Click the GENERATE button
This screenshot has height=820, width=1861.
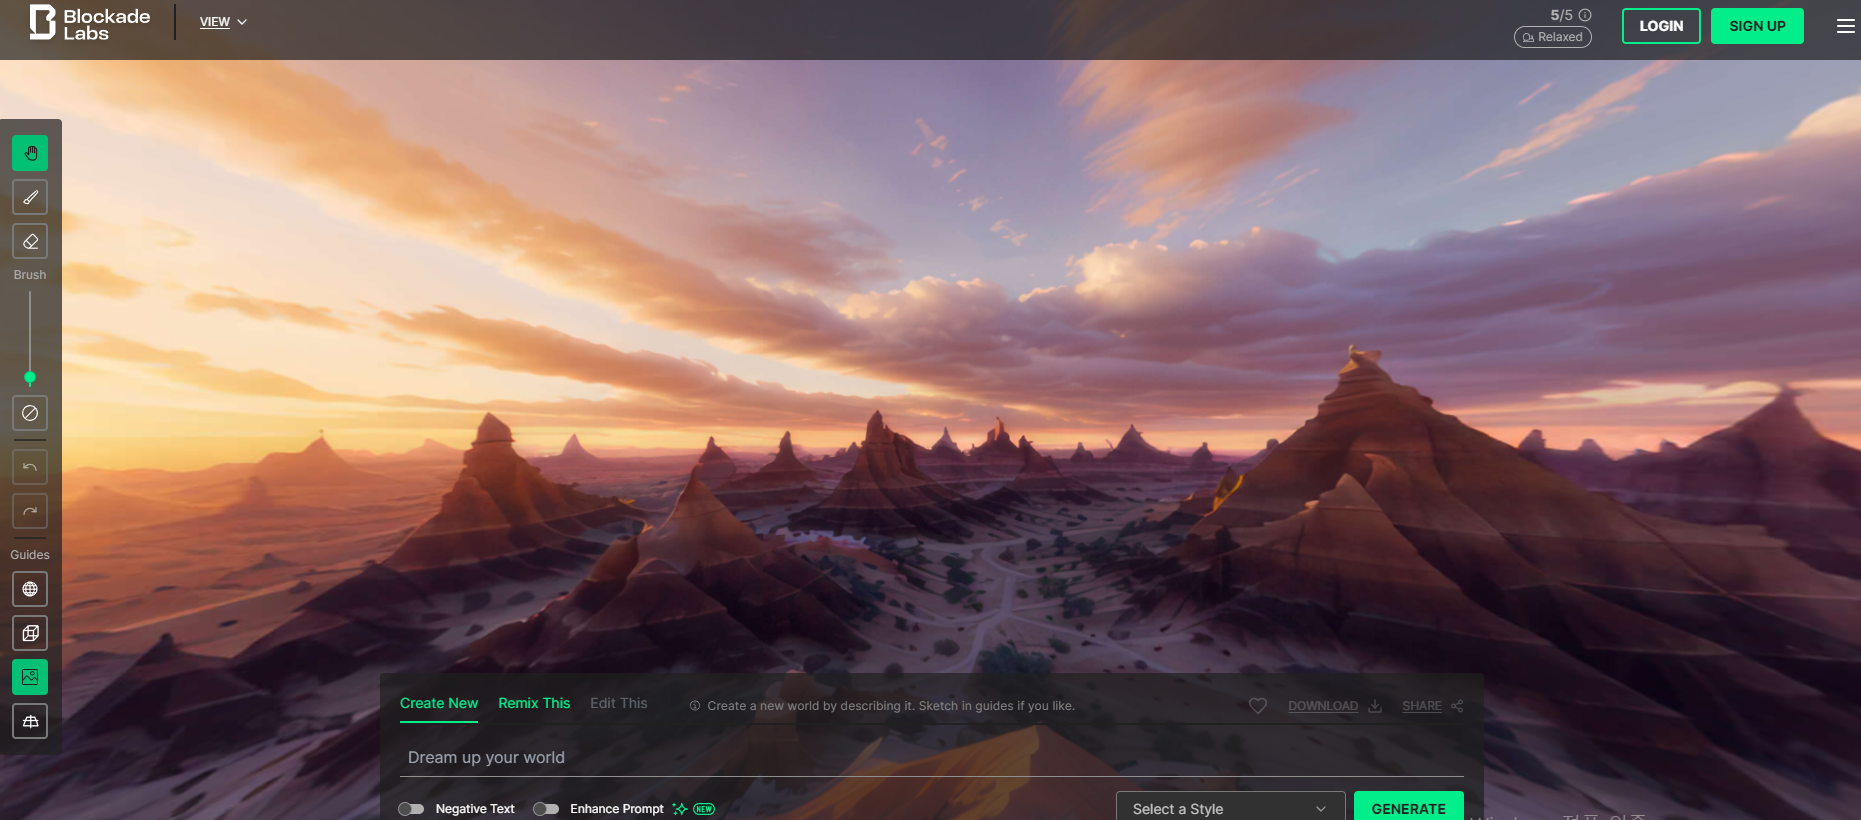click(x=1408, y=808)
